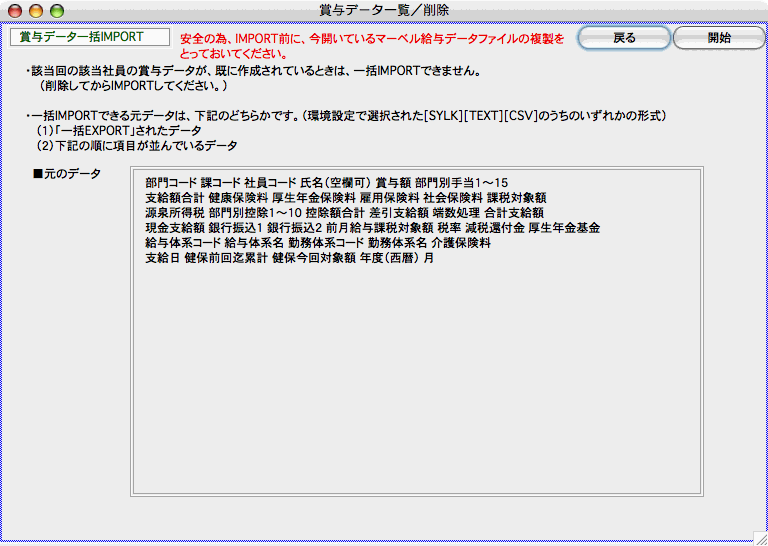768x546 pixels.
Task: Click the 戻る button
Action: click(623, 38)
